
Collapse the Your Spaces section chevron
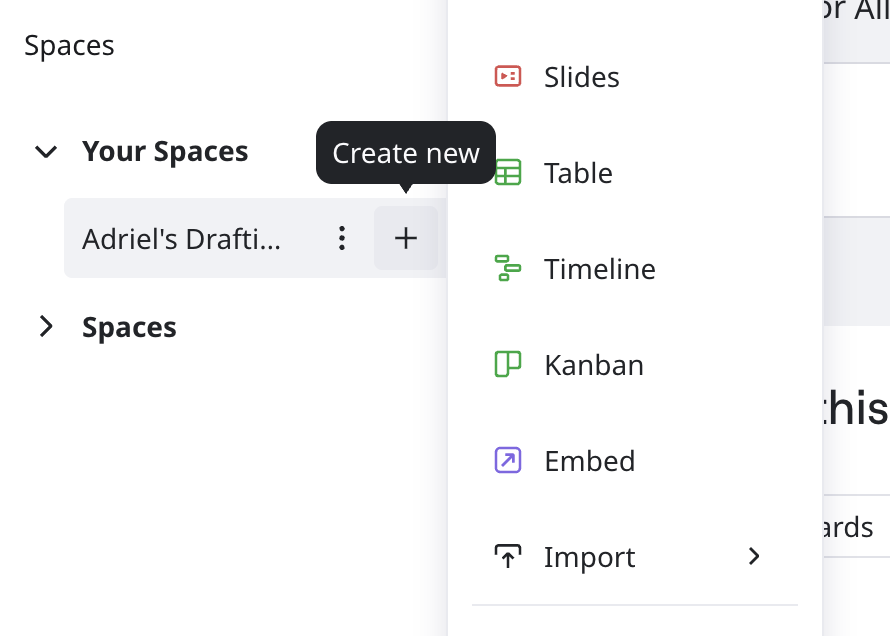pos(46,152)
